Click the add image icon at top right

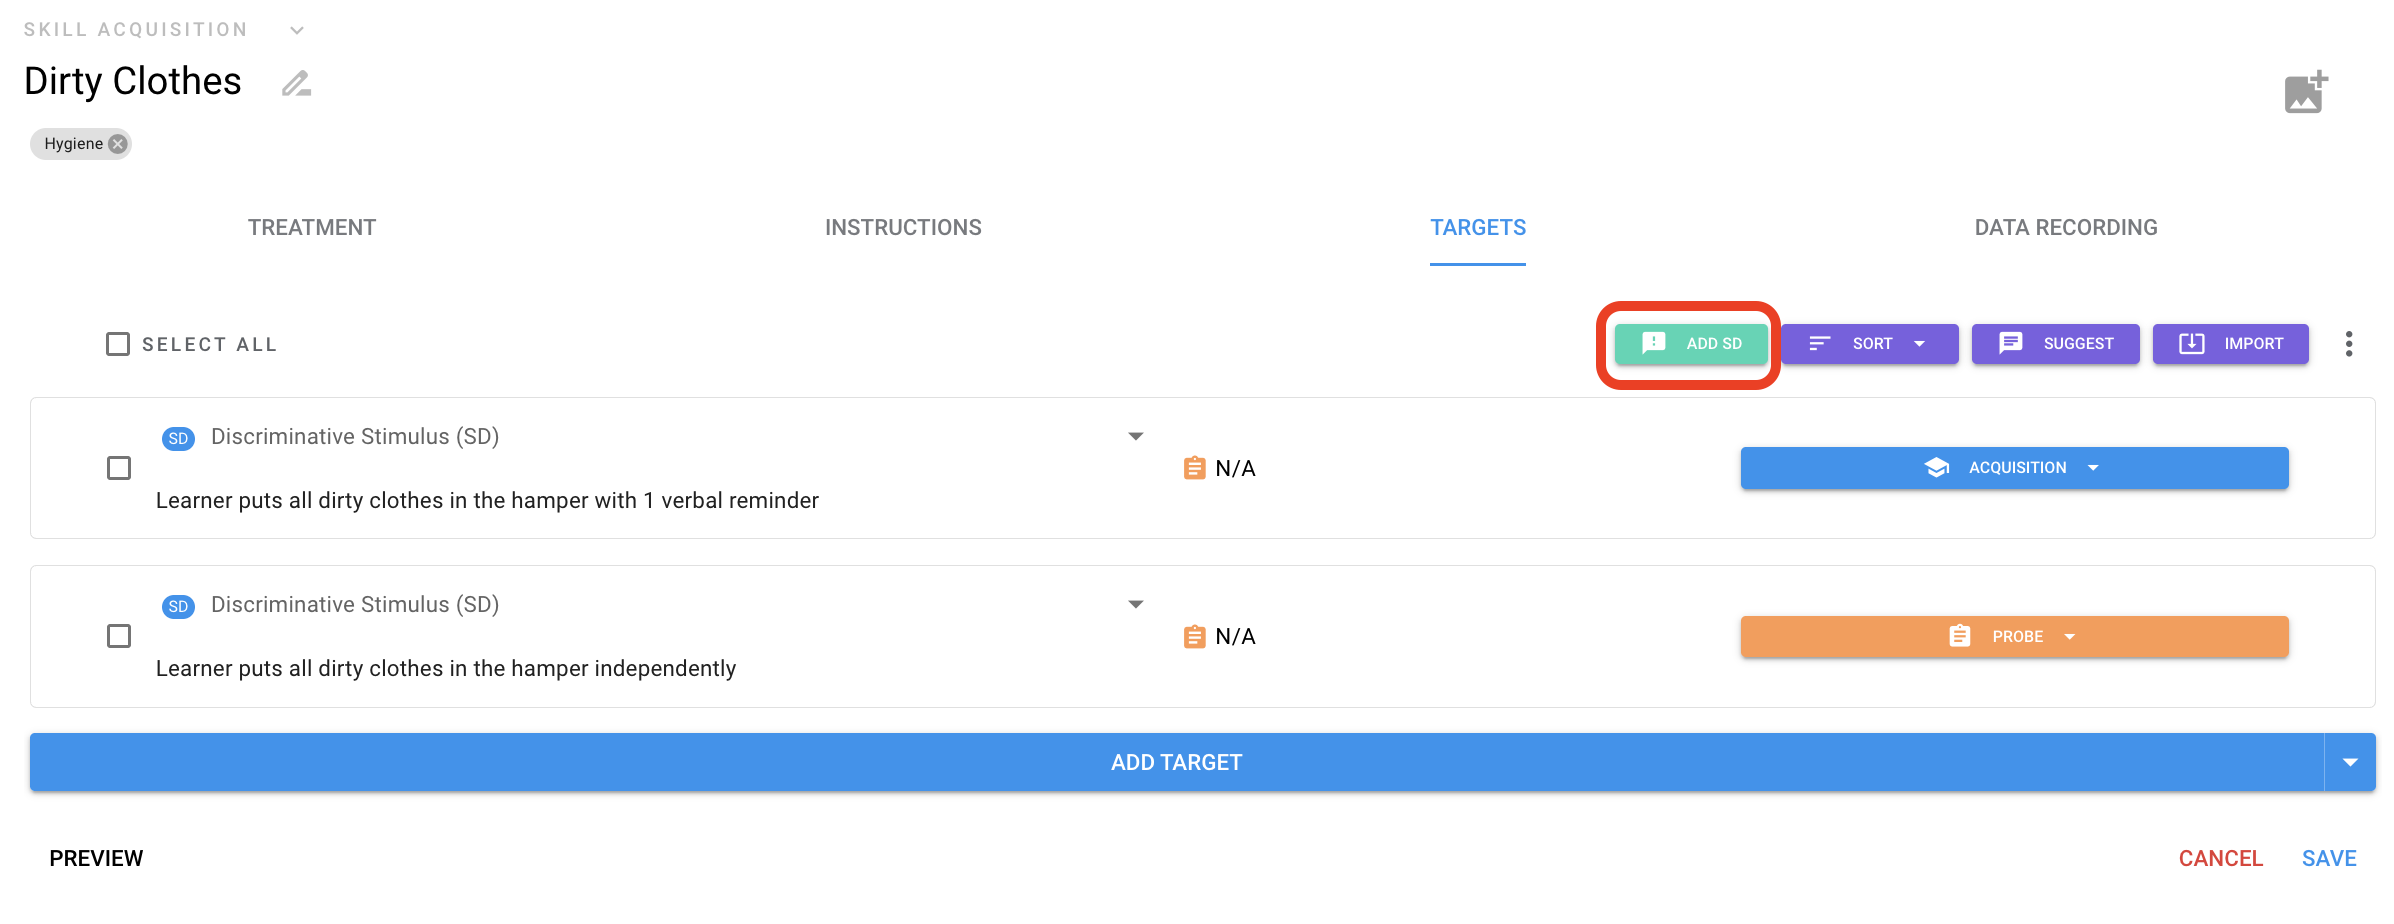(2306, 92)
